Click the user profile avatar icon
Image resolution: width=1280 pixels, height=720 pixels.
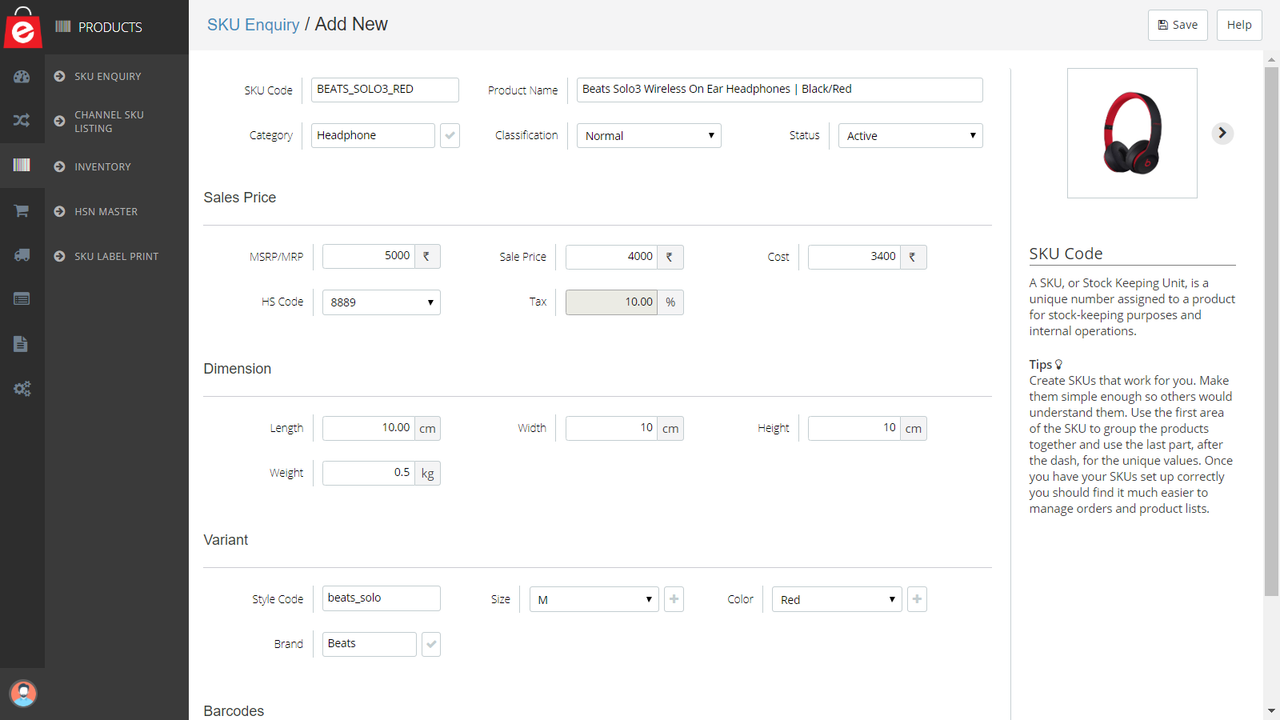[x=22, y=693]
